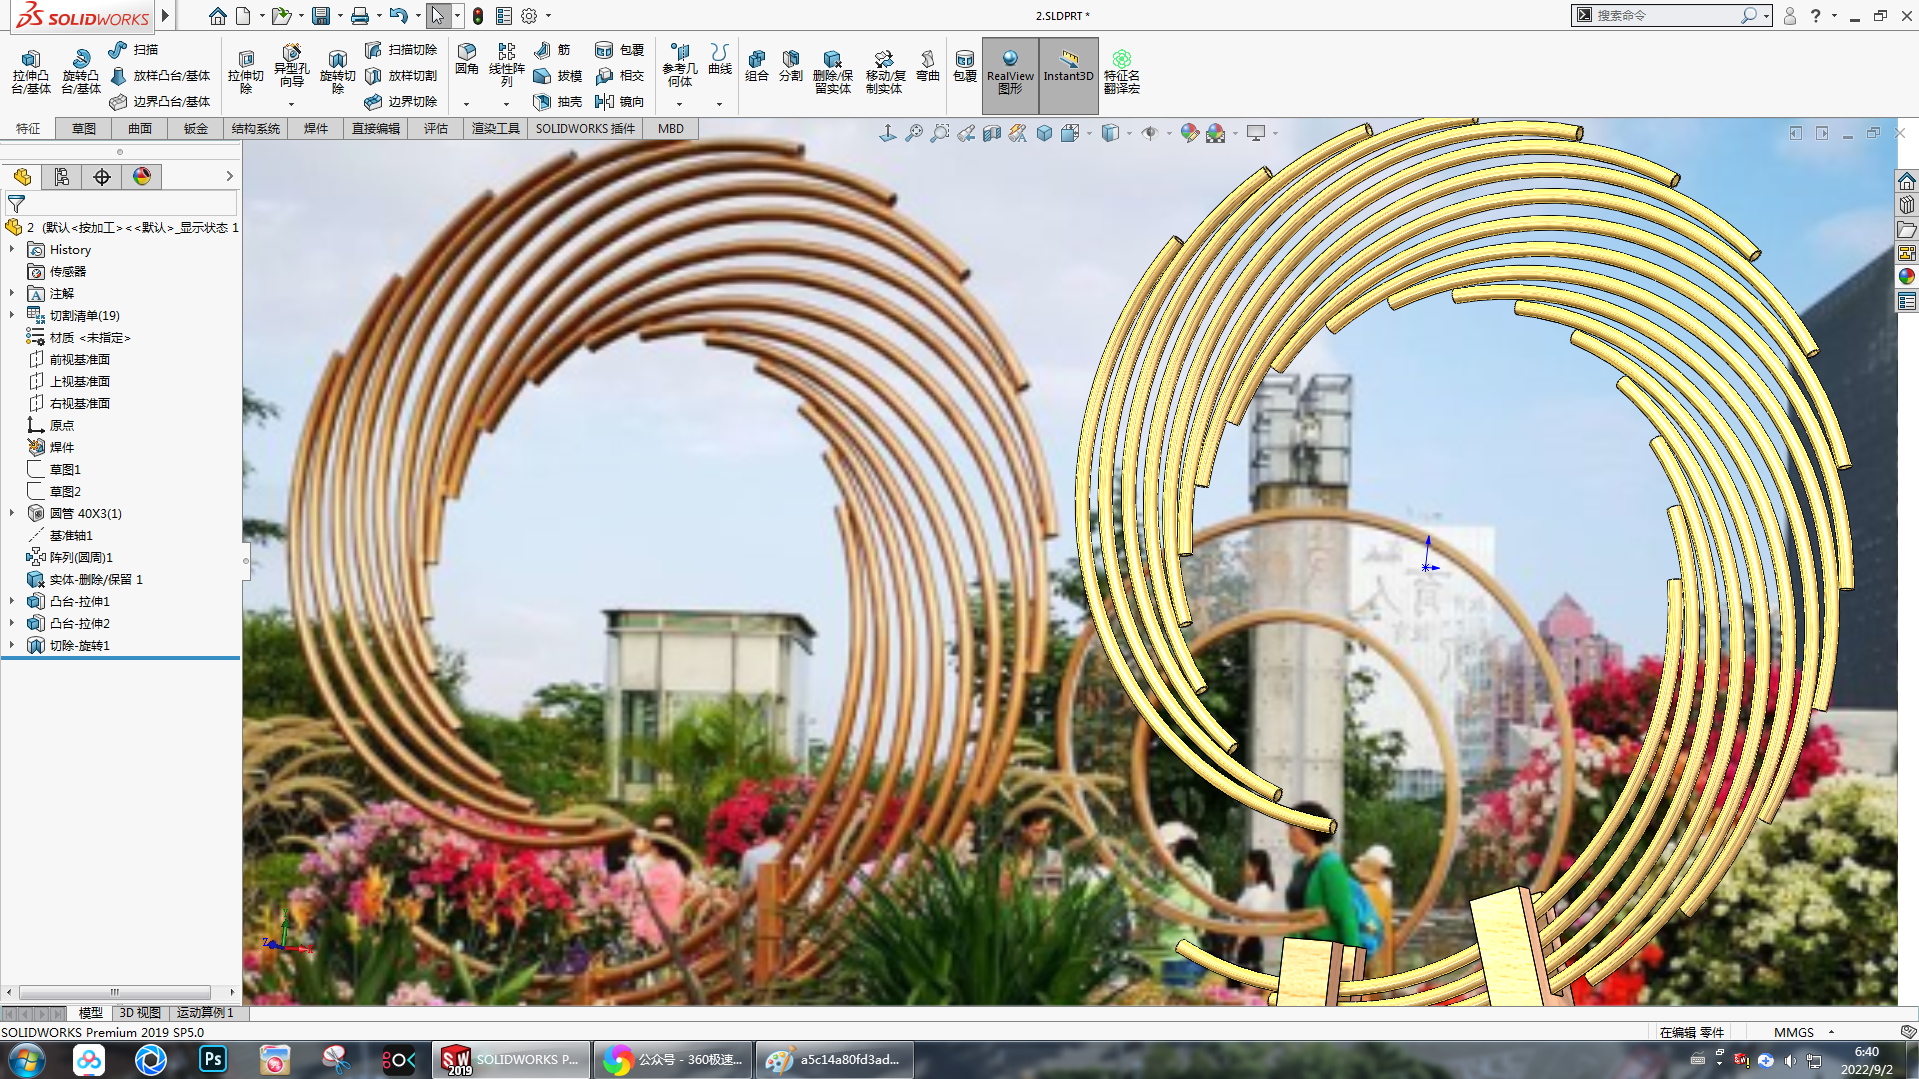Select the Combine (组合) tool
Image resolution: width=1919 pixels, height=1079 pixels.
point(757,66)
